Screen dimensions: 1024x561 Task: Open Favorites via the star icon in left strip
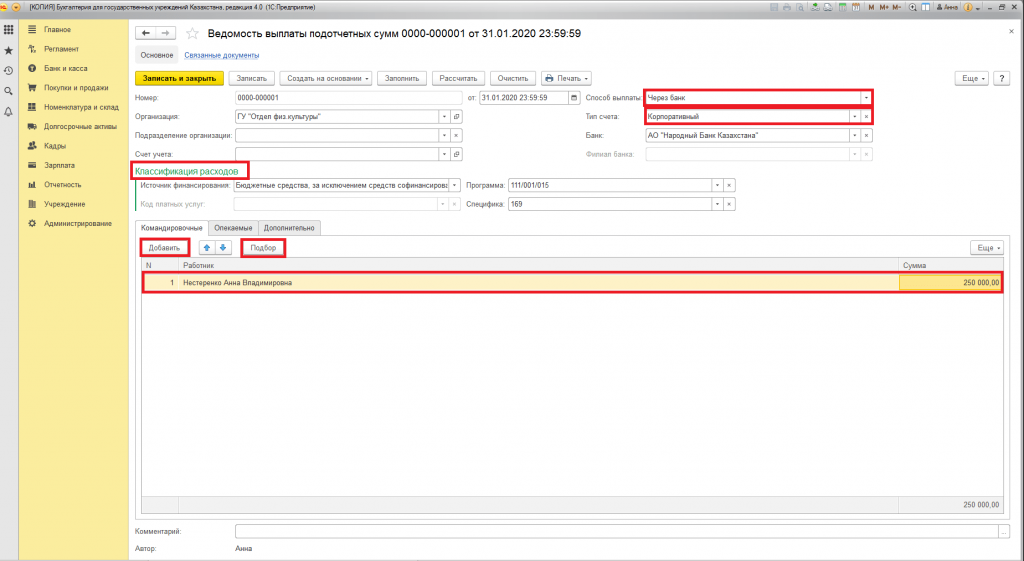8,50
